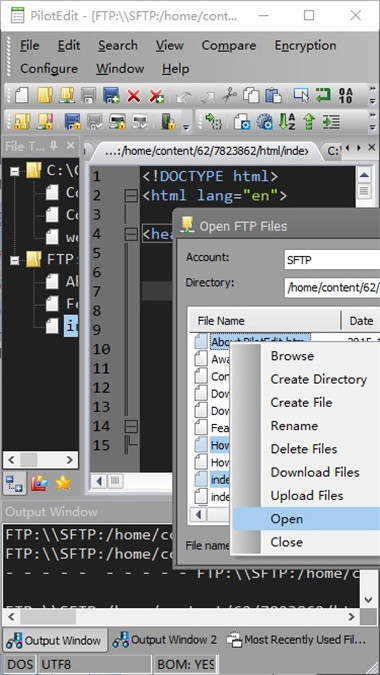Click the door with padlock icon
380x675 pixels.
168,122
